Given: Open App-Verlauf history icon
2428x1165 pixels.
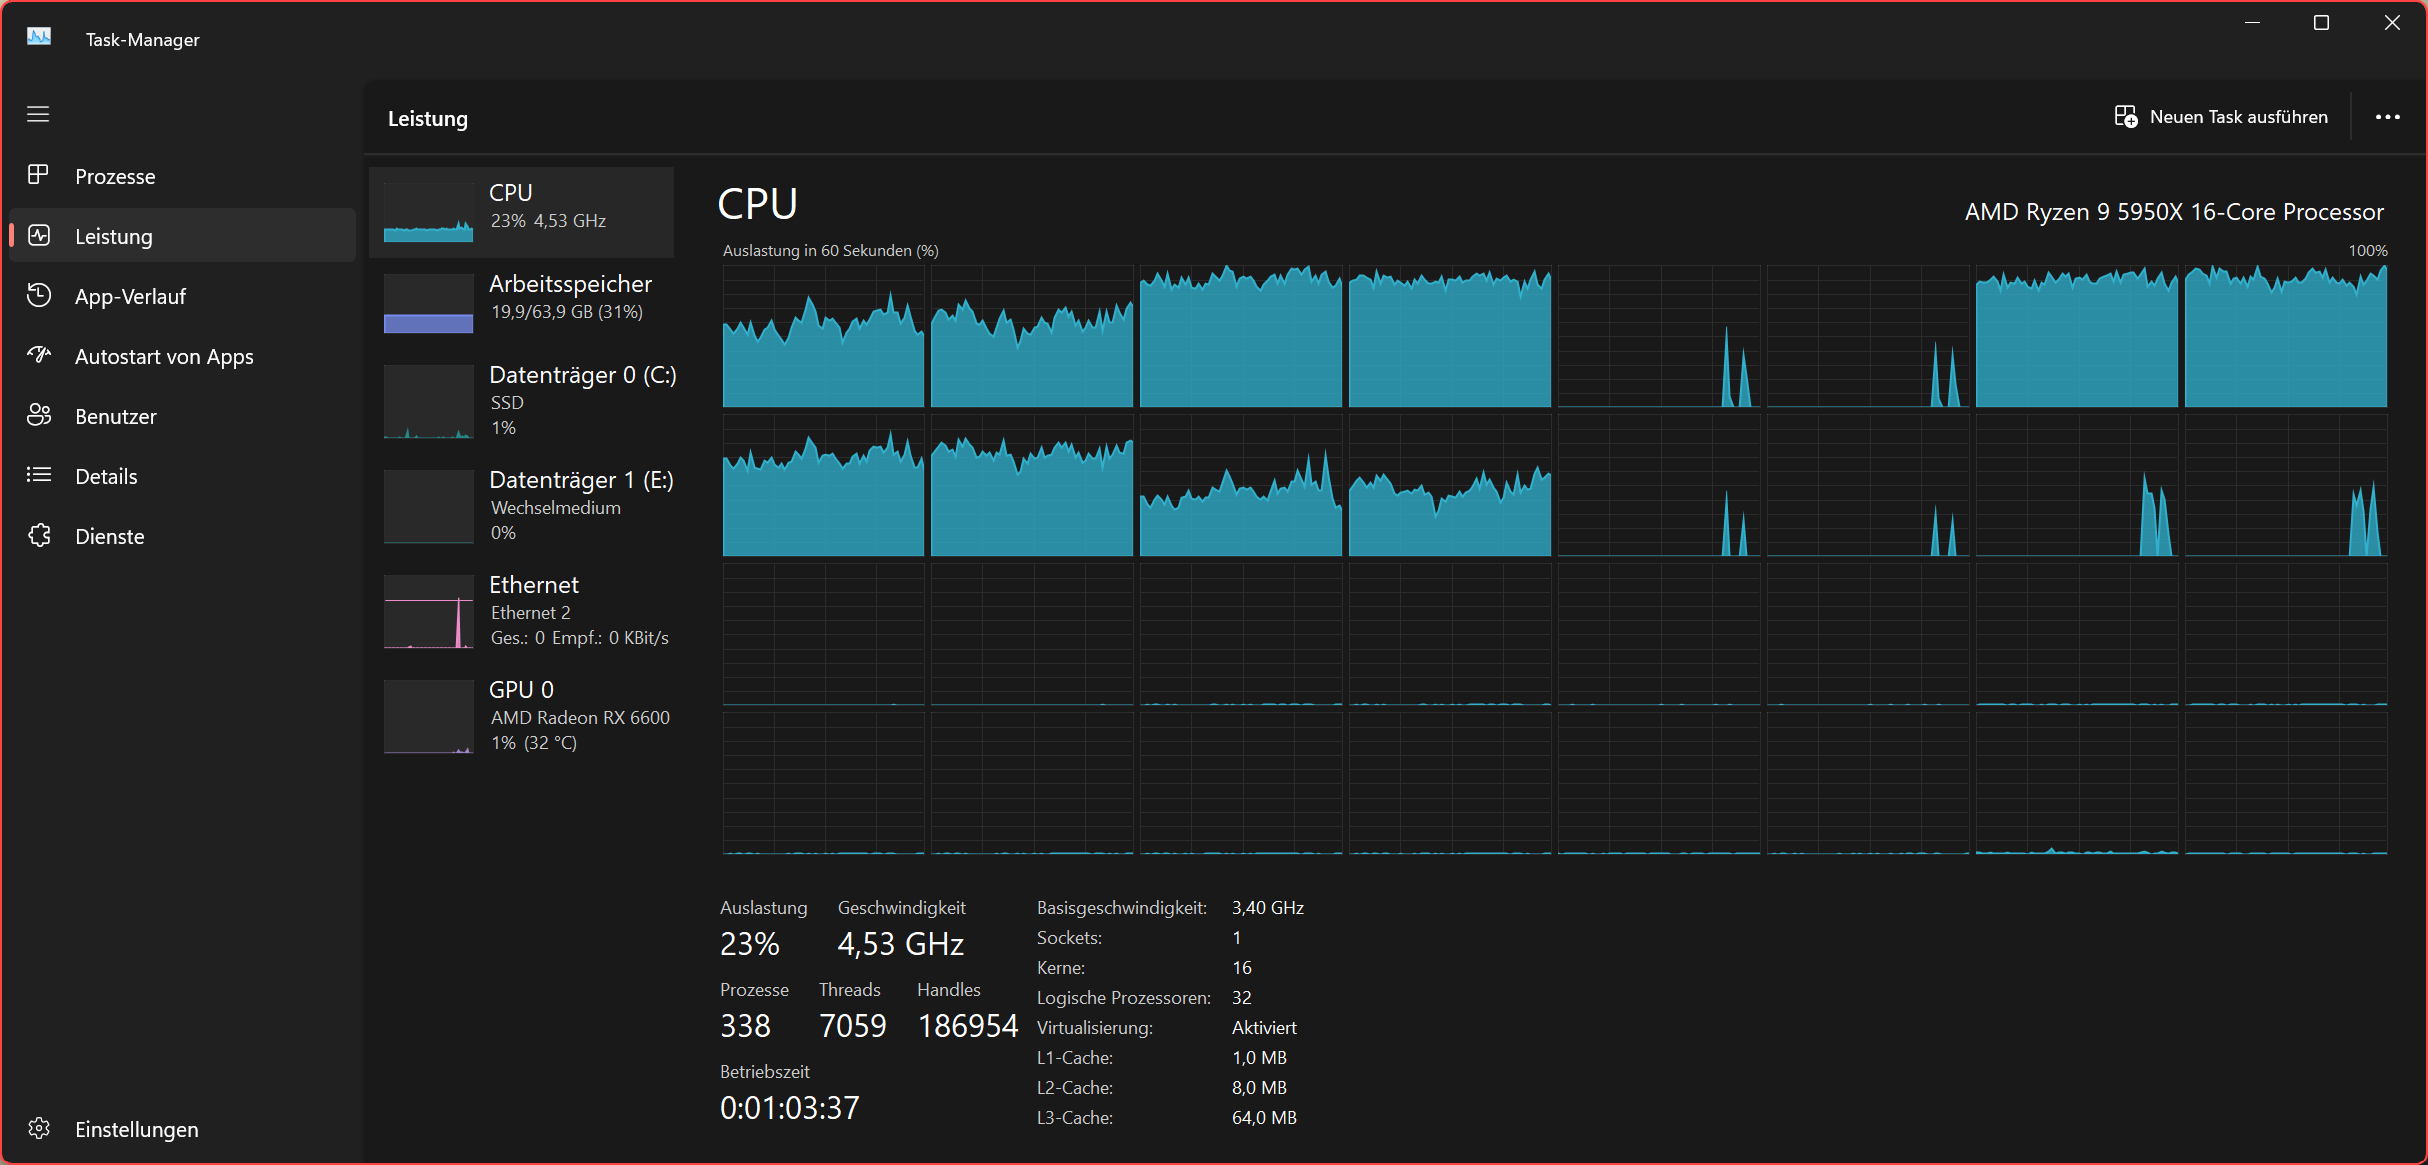Looking at the screenshot, I should 38,296.
